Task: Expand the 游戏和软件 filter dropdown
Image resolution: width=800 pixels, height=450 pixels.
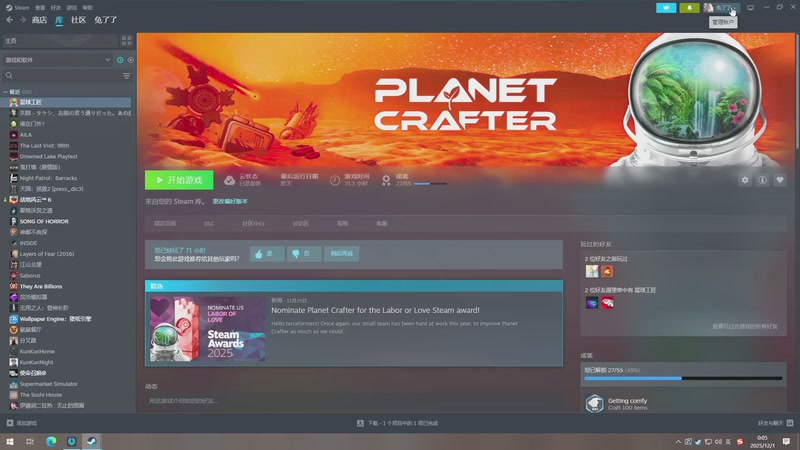Action: point(56,60)
